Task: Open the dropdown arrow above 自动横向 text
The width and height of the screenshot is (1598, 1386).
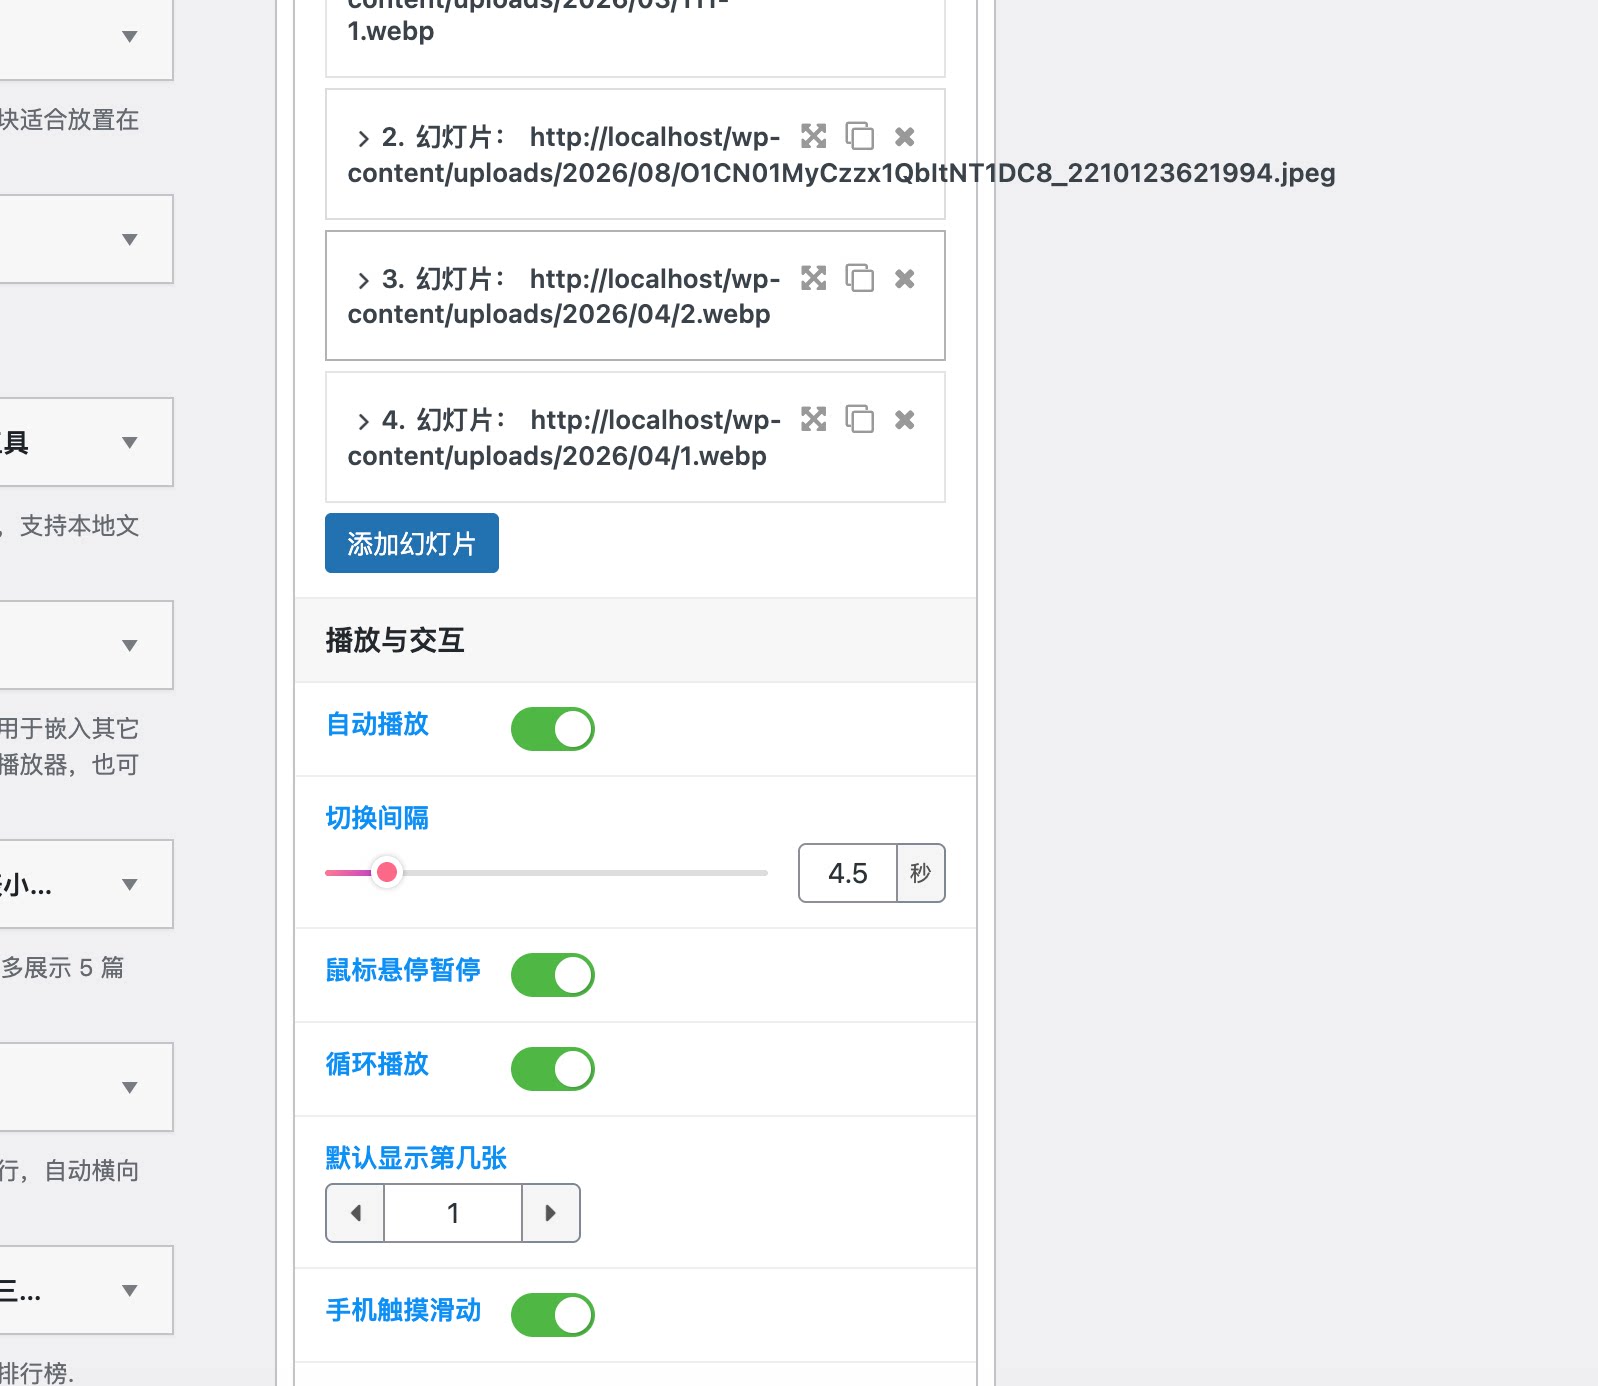Action: tap(129, 1088)
